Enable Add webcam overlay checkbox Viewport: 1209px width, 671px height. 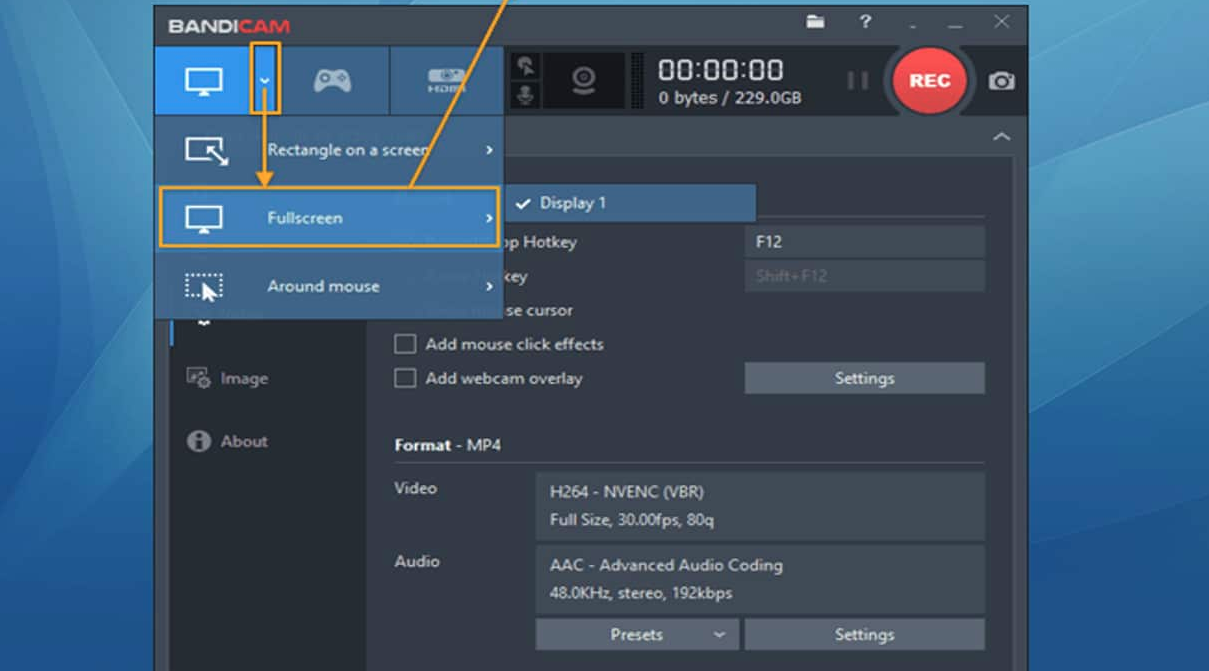click(405, 378)
